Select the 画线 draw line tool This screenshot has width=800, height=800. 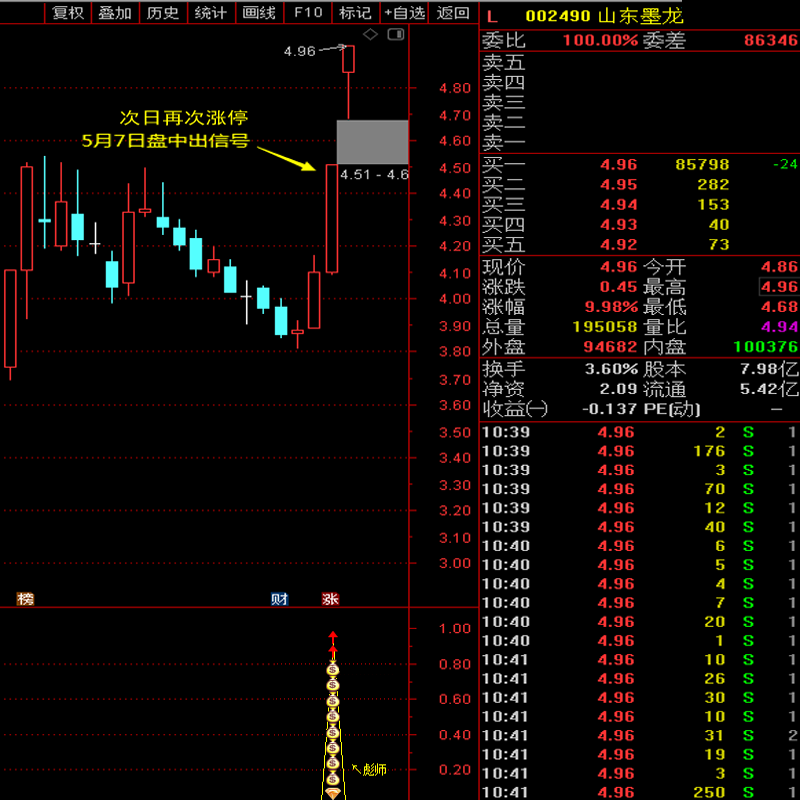click(x=259, y=13)
